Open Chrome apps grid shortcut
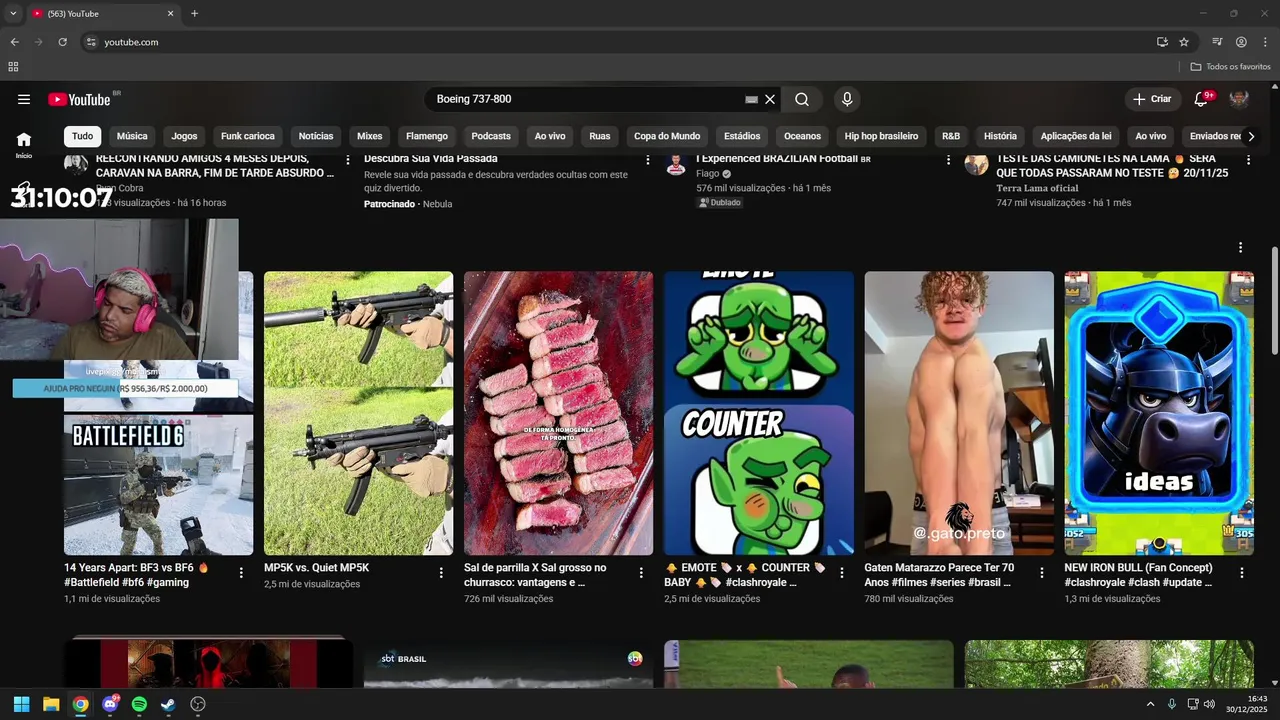Viewport: 1280px width, 720px height. pyautogui.click(x=13, y=67)
